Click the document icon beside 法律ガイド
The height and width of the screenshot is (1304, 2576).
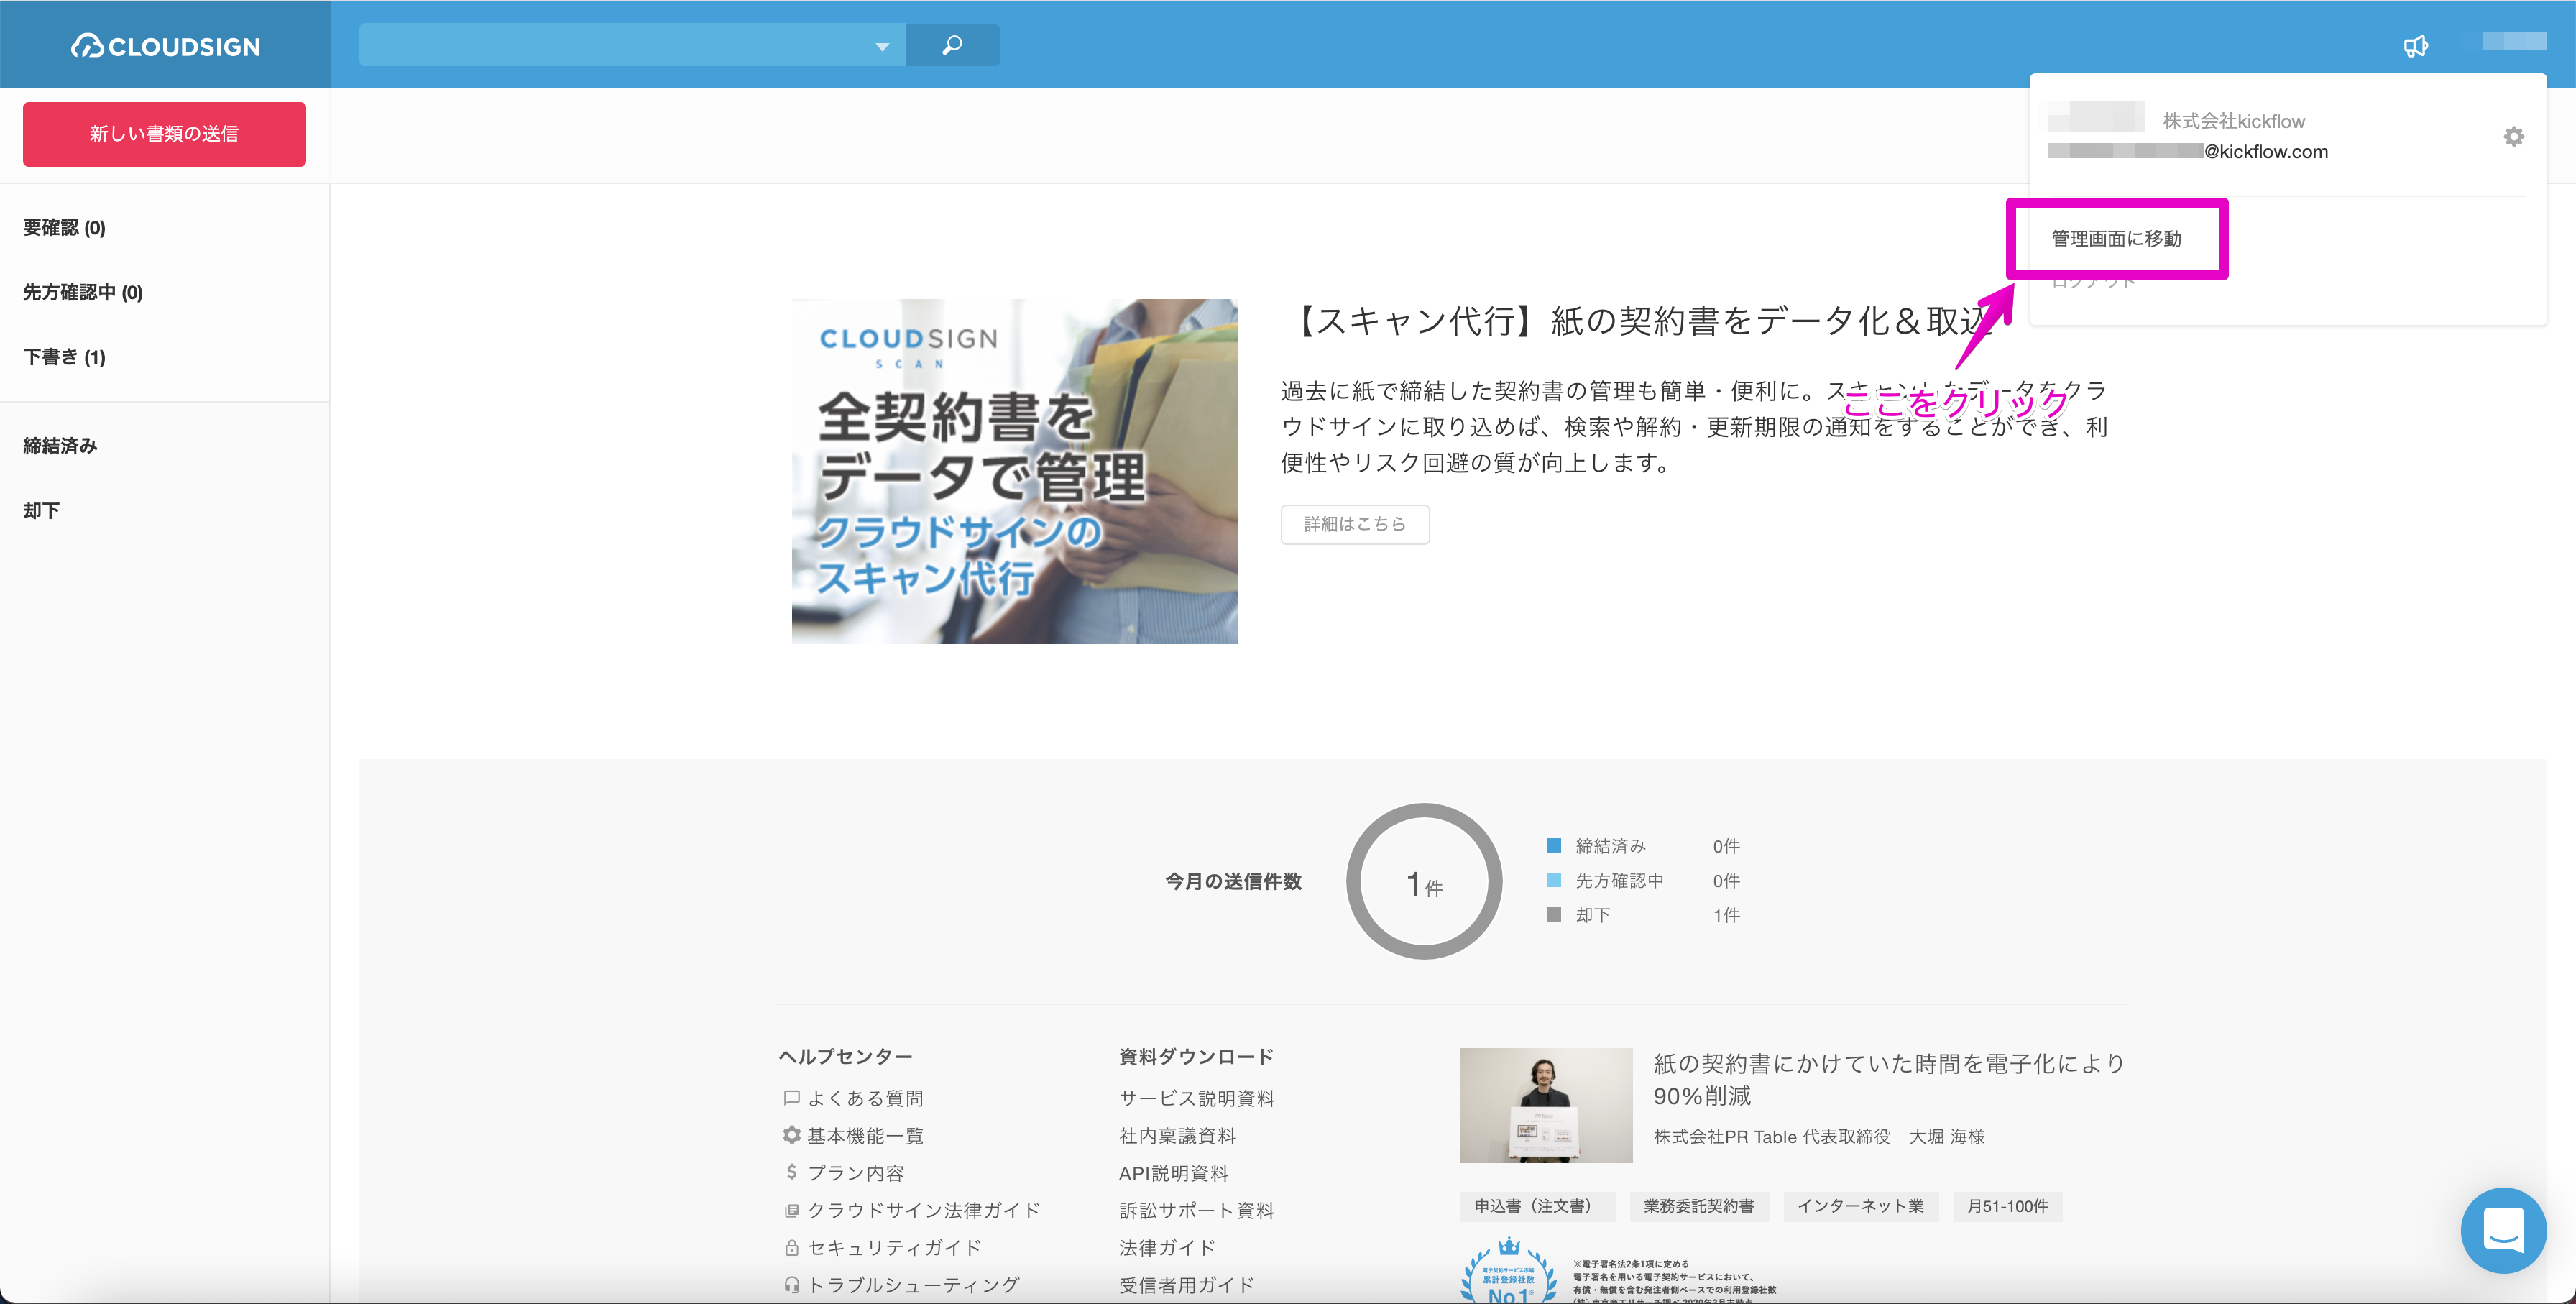tap(791, 1210)
